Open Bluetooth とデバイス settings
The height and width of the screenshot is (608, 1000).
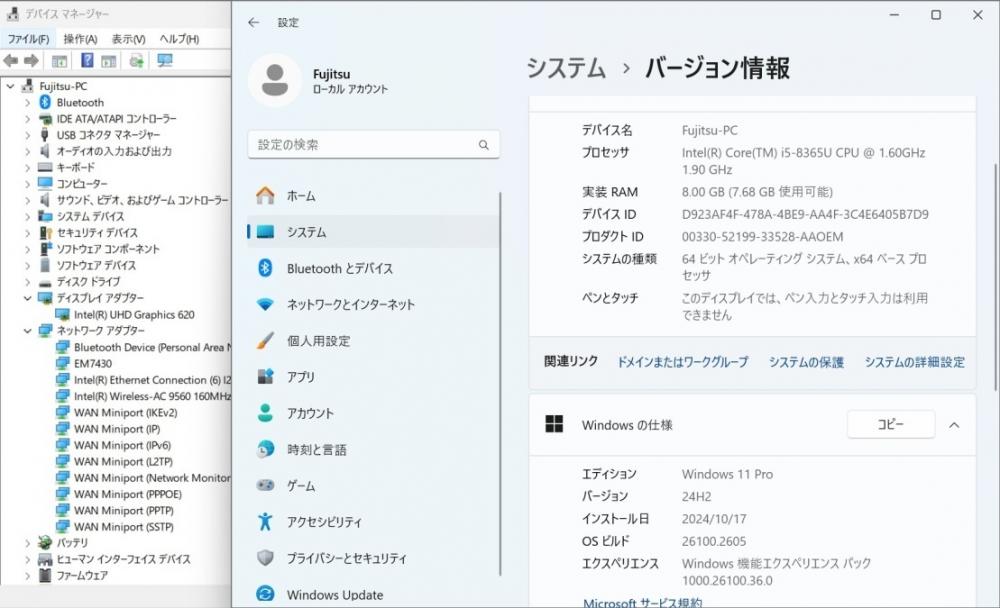click(x=373, y=269)
